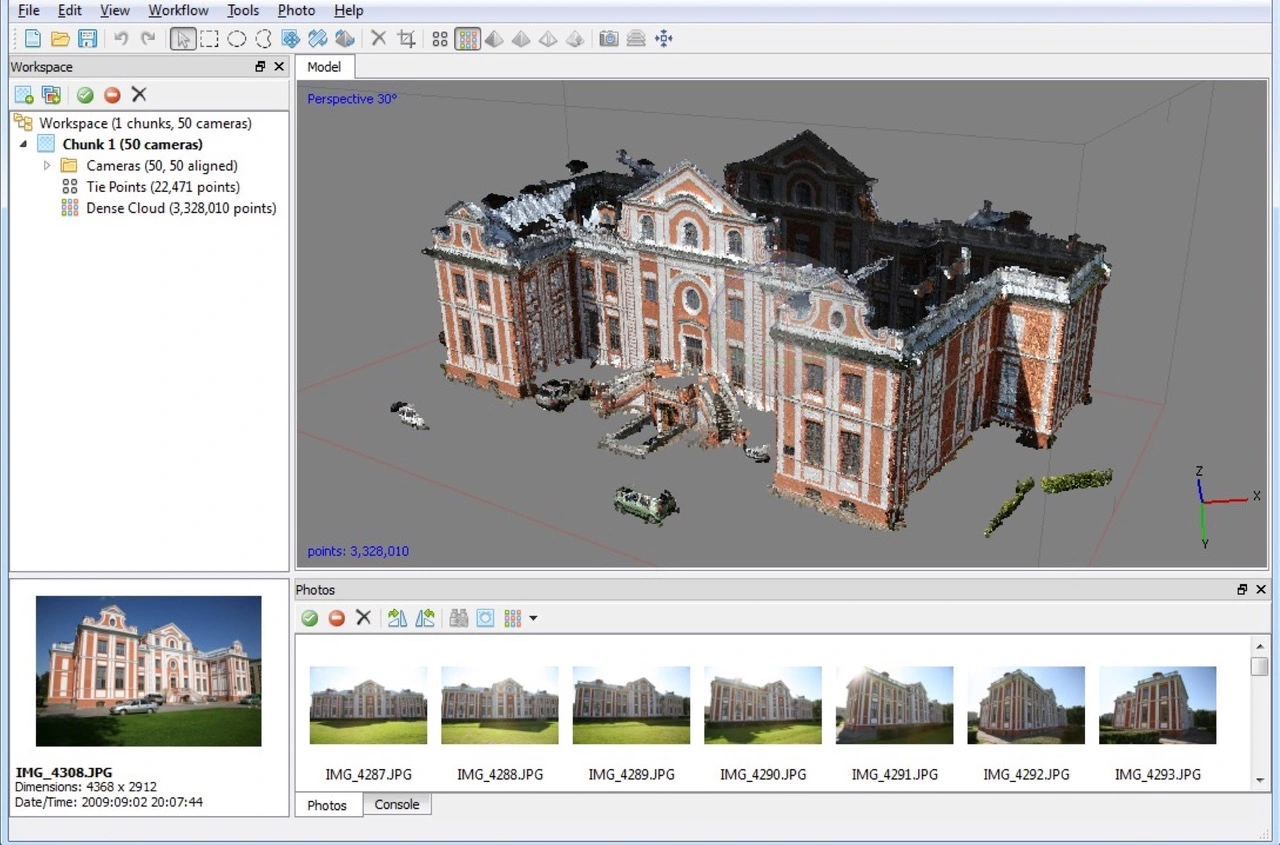This screenshot has height=845, width=1280.
Task: Reset the view with the crosshair icon
Action: [663, 39]
